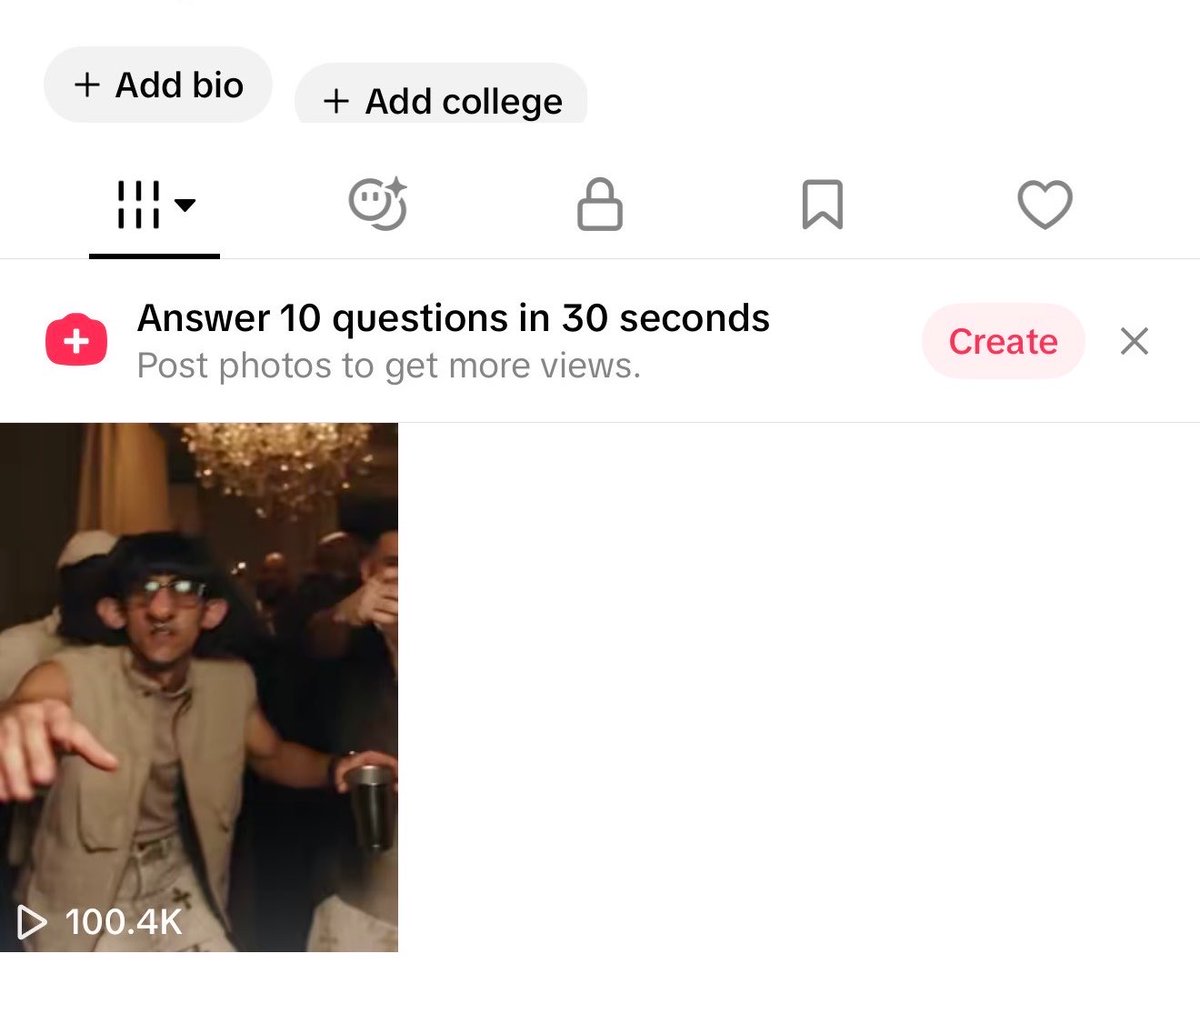Image resolution: width=1200 pixels, height=1024 pixels.
Task: Open the emoji face sparkle tab
Action: coord(378,204)
